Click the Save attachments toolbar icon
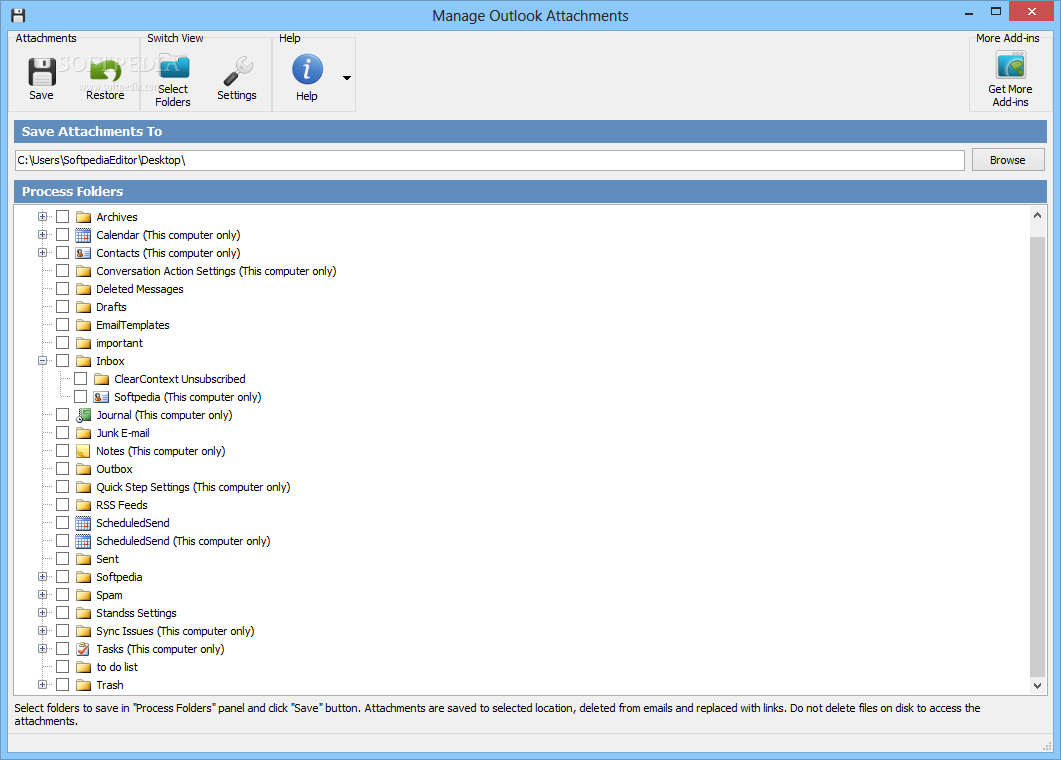This screenshot has width=1061, height=760. click(x=41, y=72)
